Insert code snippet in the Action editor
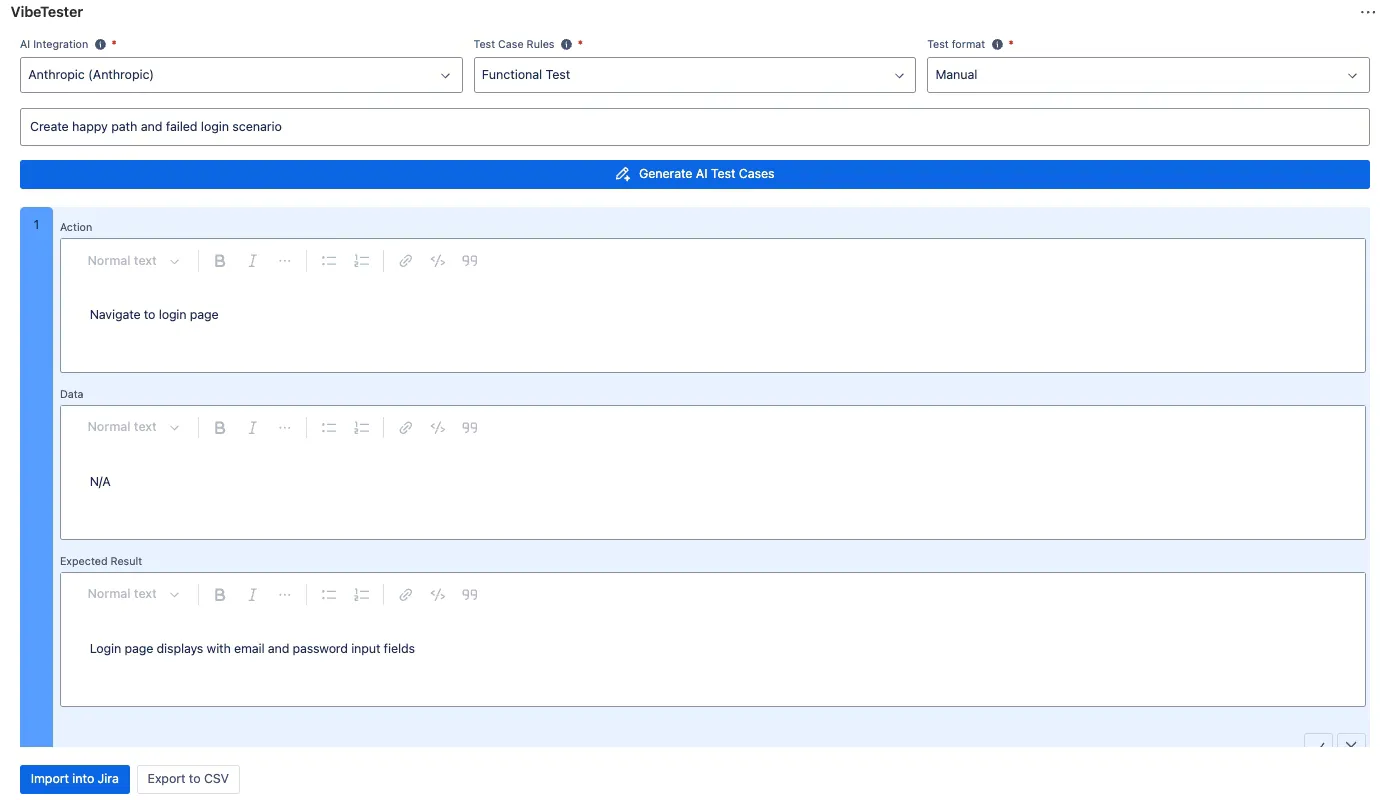Screen dimensions: 1400x800 tap(437, 261)
